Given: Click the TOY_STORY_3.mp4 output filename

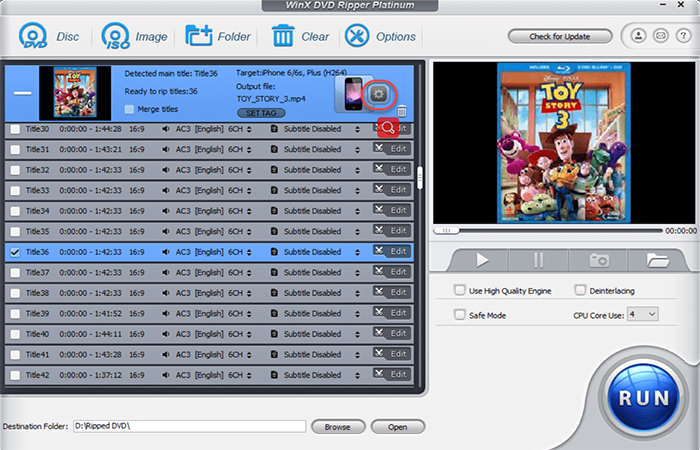Looking at the screenshot, I should click(x=271, y=99).
